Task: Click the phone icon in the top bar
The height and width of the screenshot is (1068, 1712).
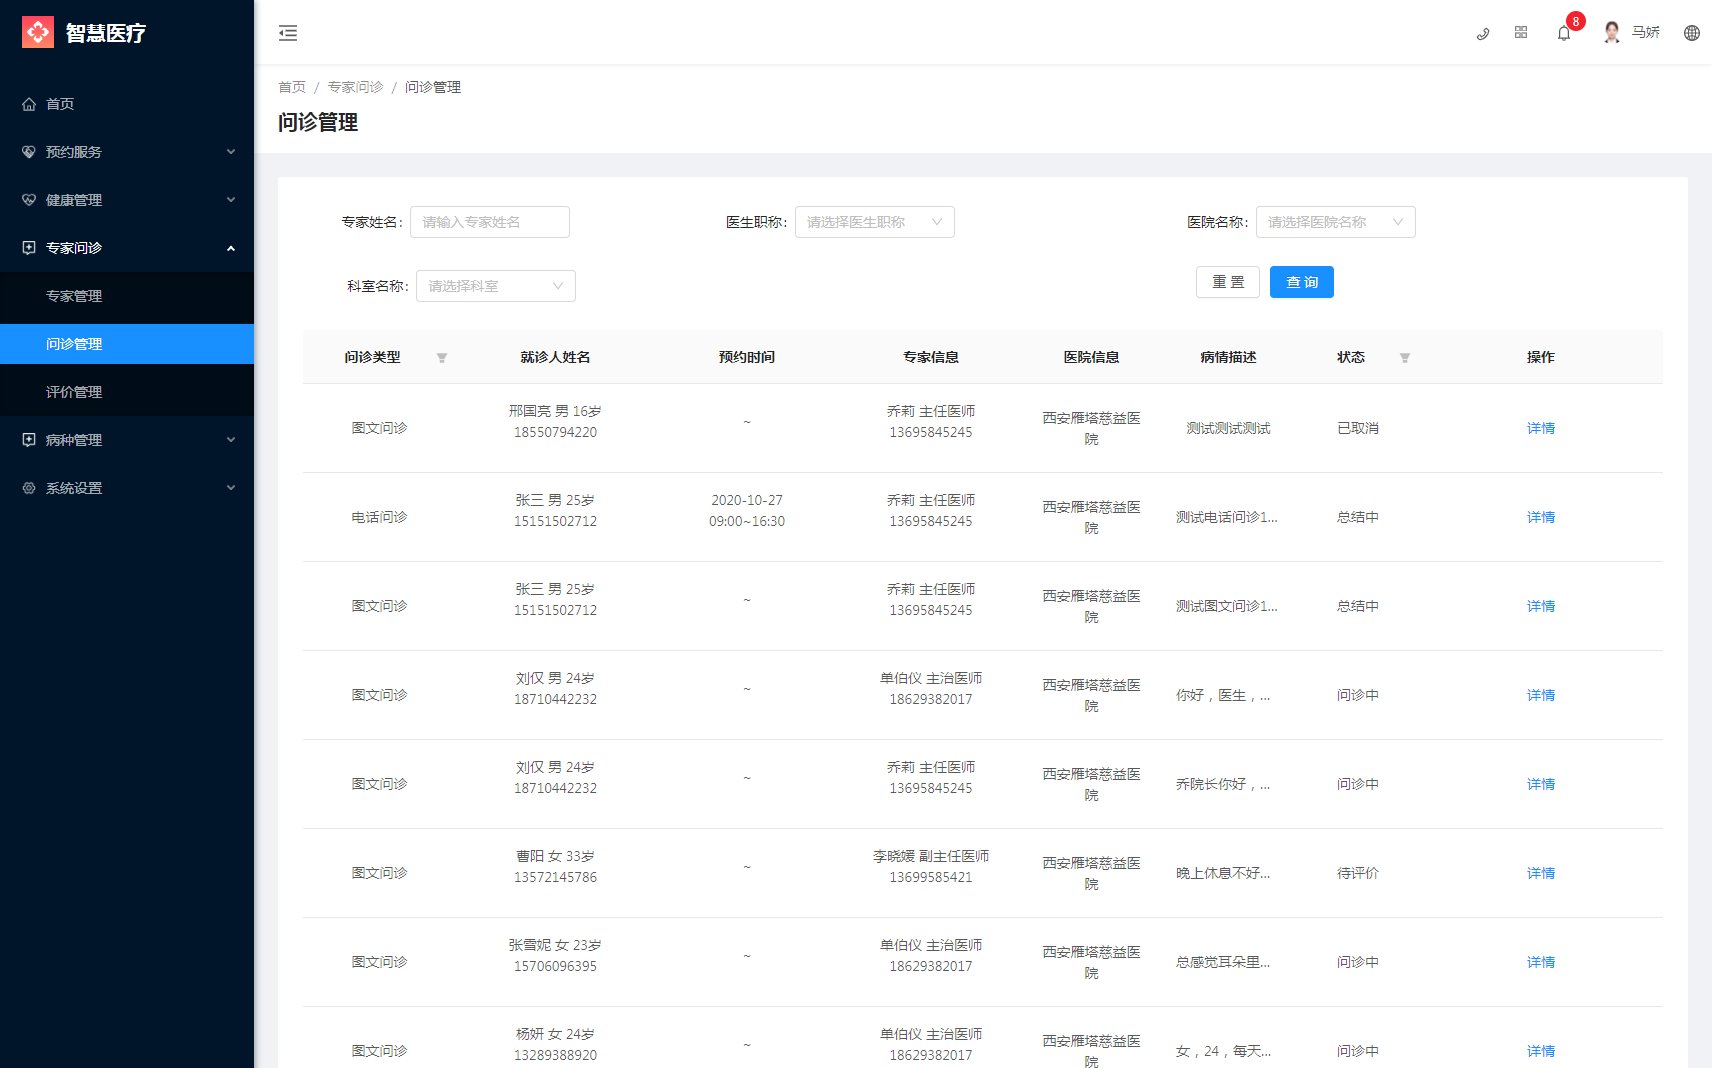Action: [1483, 33]
